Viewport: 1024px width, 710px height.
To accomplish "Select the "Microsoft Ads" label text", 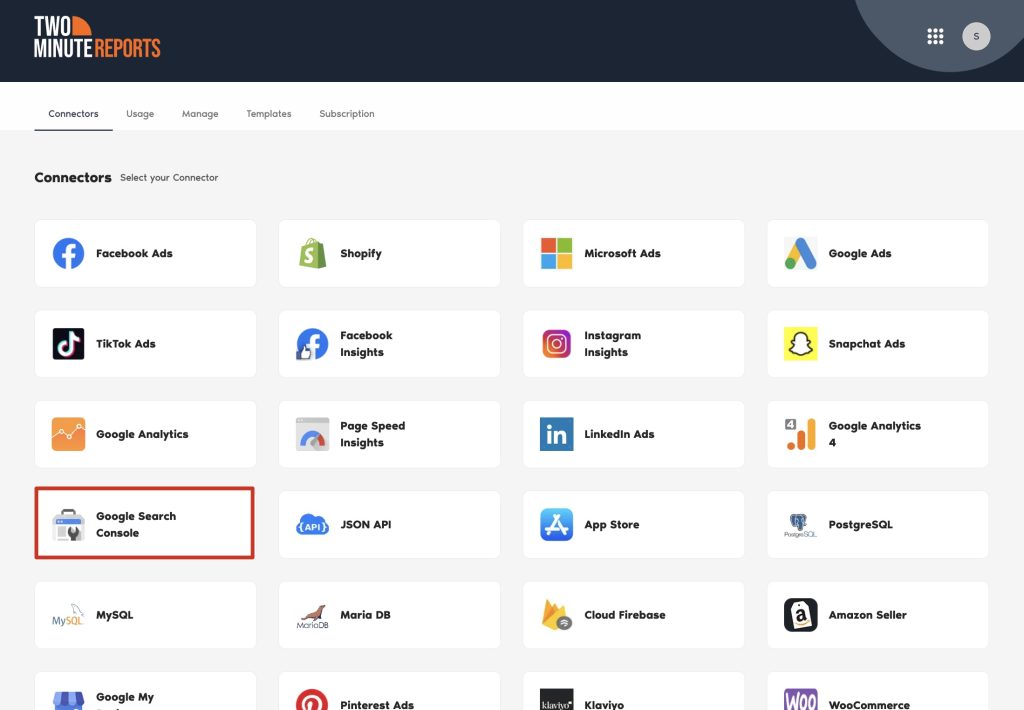I will (x=622, y=253).
